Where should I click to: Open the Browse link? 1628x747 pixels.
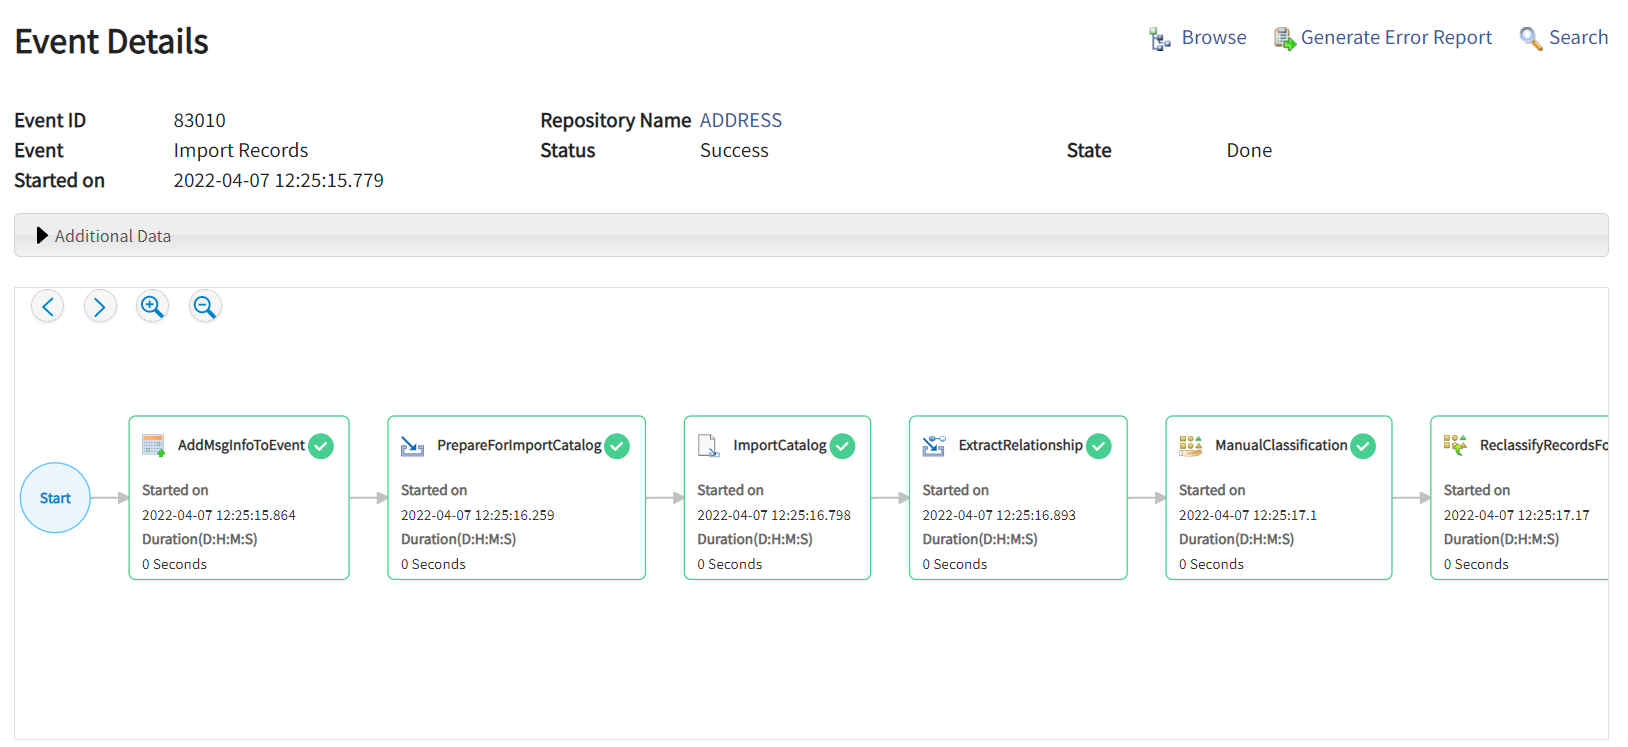pyautogui.click(x=1213, y=38)
